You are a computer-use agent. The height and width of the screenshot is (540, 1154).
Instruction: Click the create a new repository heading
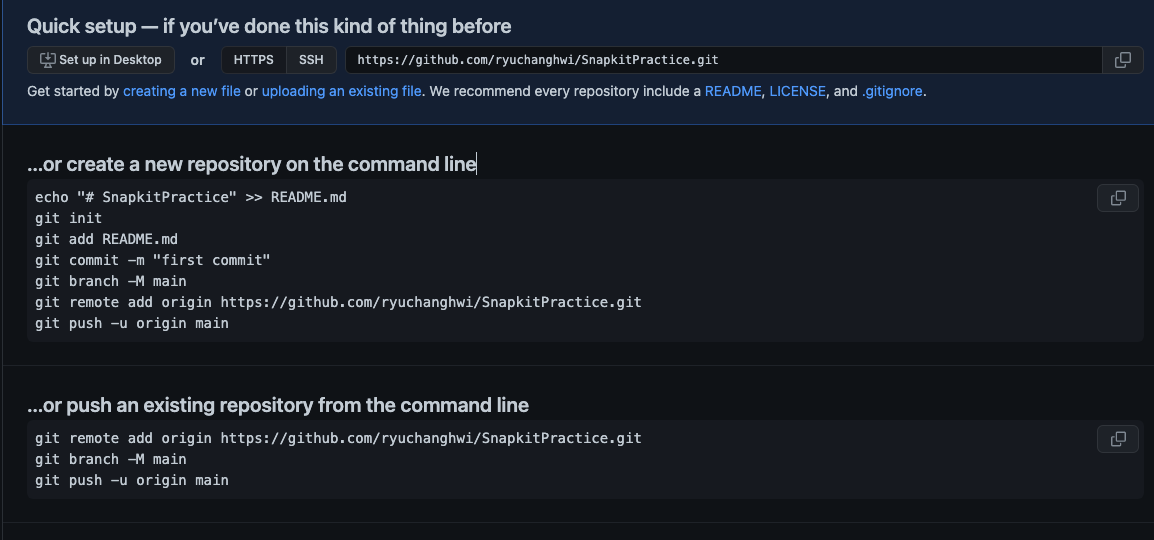coord(252,164)
